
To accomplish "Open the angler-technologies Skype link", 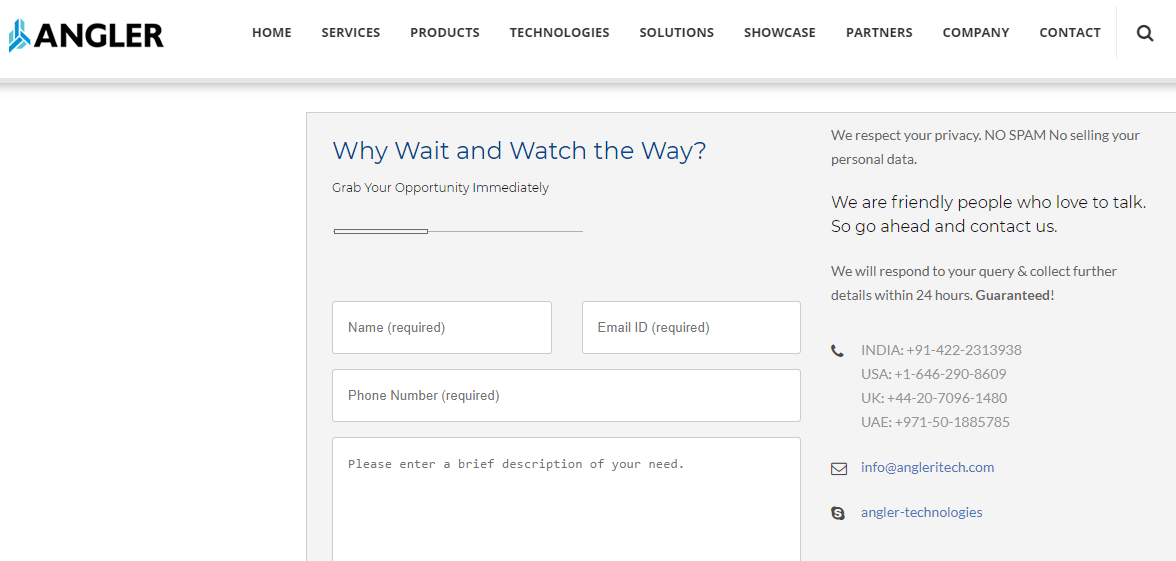I will point(922,512).
